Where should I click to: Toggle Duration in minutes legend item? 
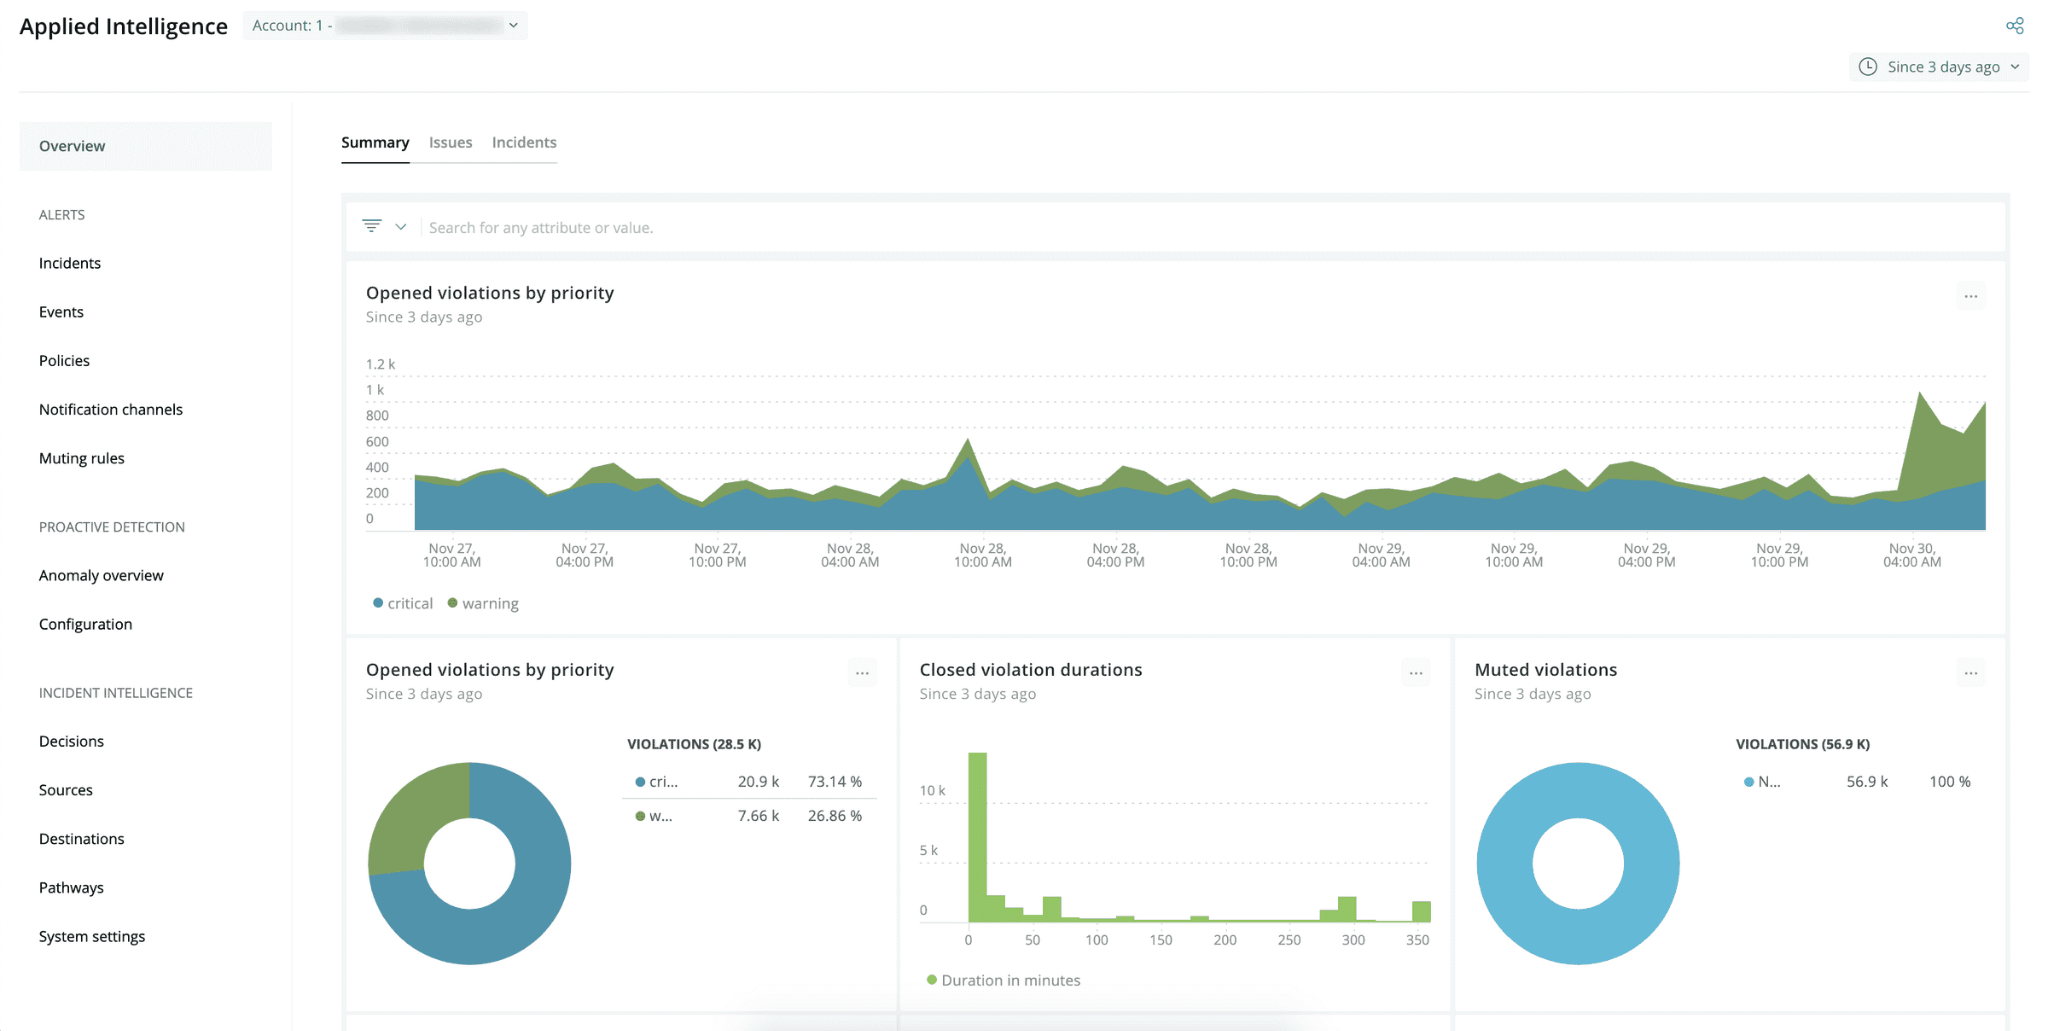[1004, 980]
